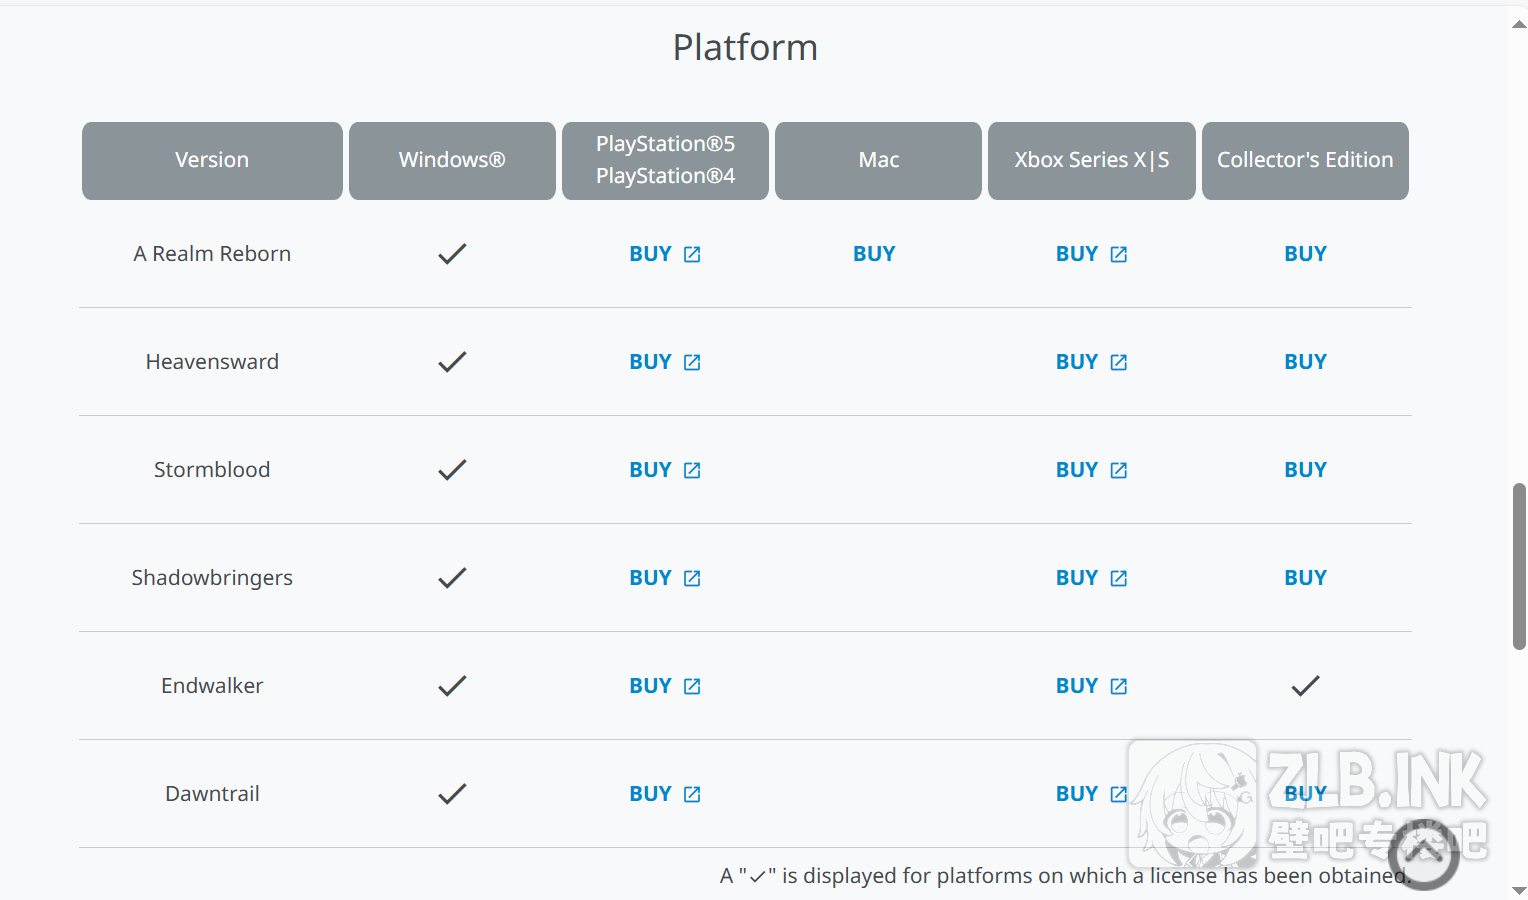Buy A Realm Reborn for Mac
The height and width of the screenshot is (900, 1528).
(x=874, y=254)
